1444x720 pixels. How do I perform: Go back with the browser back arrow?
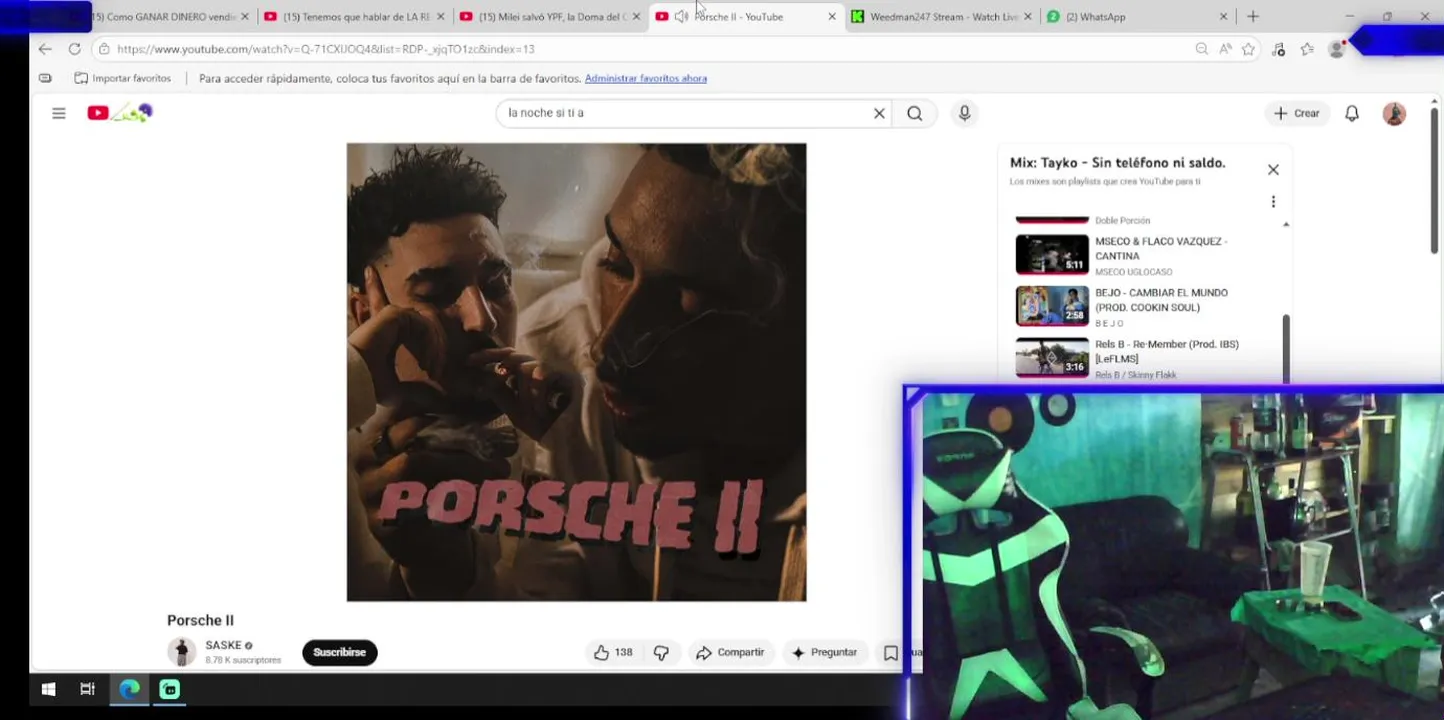pos(45,49)
